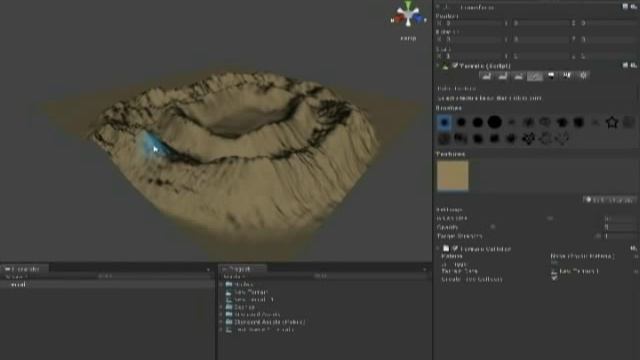Toggle the Terrain (Script) enabled checkbox

click(x=455, y=66)
